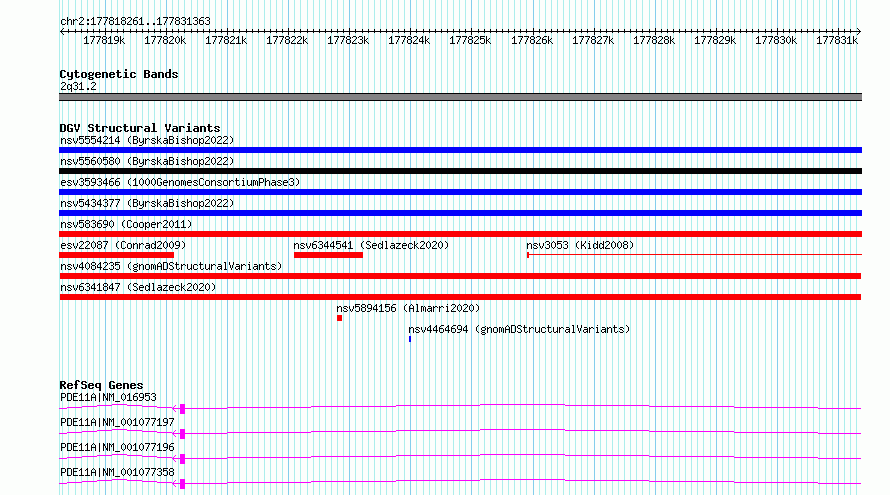Click nsv6344541 (Sedlazeck2020) label

point(371,245)
